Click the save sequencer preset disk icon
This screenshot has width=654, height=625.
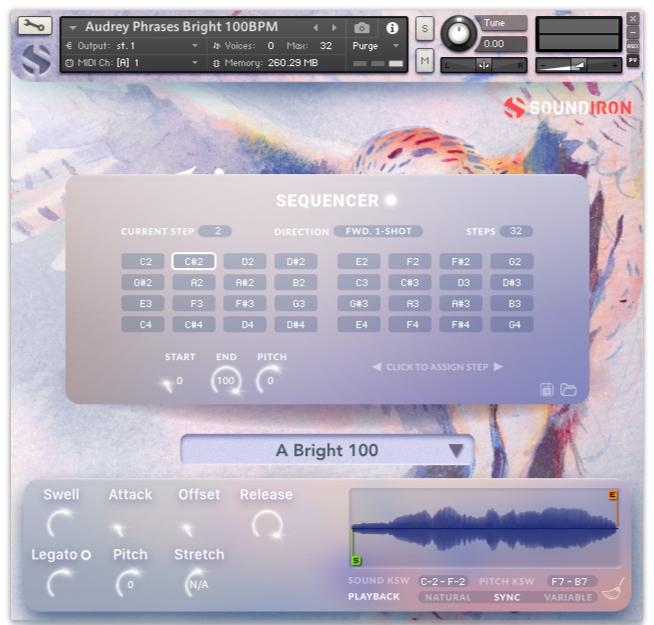tap(547, 389)
